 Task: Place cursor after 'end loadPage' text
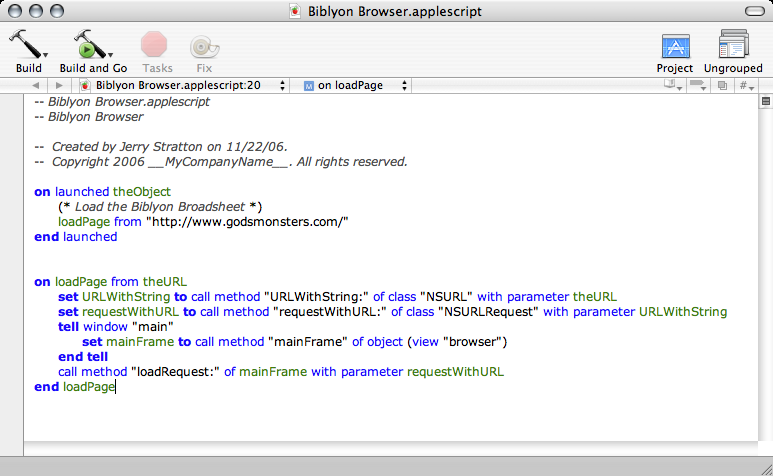(117, 387)
